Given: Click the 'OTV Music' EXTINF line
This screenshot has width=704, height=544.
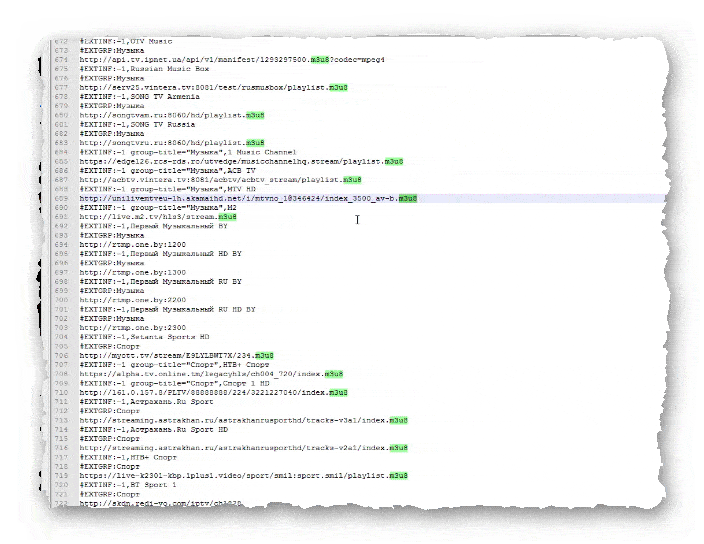Looking at the screenshot, I should (x=126, y=41).
